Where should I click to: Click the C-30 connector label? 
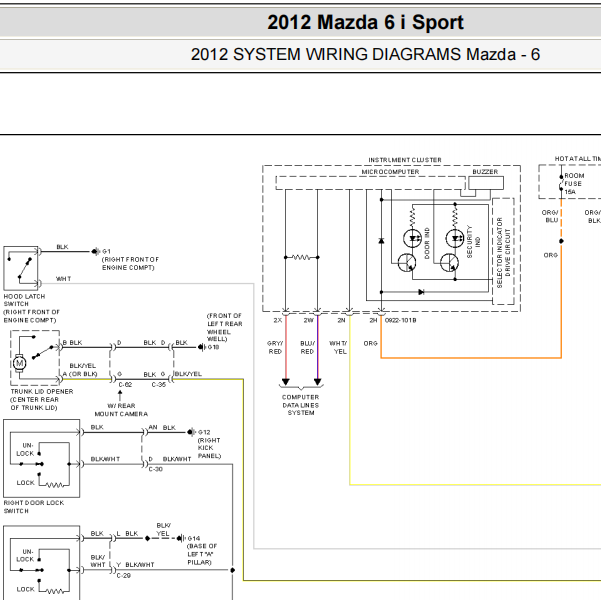pyautogui.click(x=156, y=469)
